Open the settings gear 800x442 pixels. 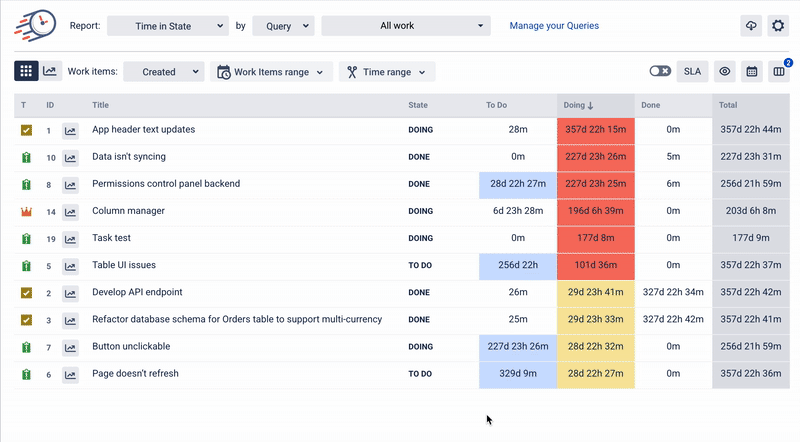point(777,26)
